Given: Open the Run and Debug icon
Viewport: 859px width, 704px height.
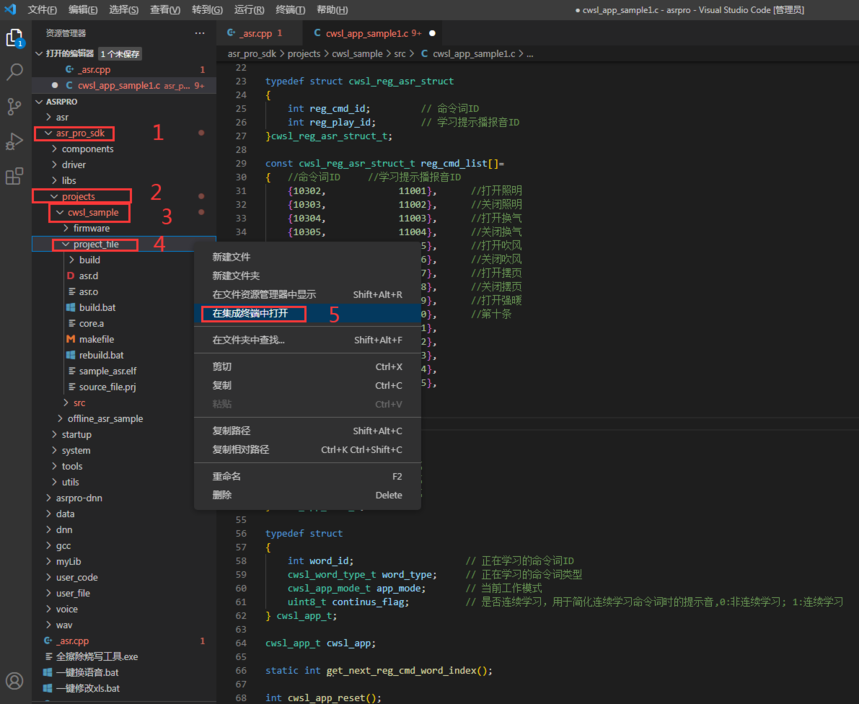Looking at the screenshot, I should coord(15,141).
